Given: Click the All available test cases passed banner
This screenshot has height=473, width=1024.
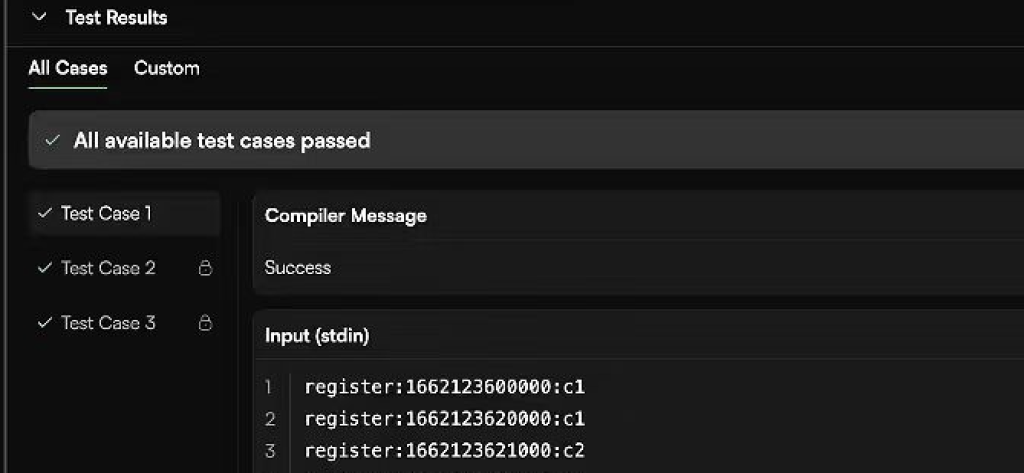Looking at the screenshot, I should pos(526,140).
